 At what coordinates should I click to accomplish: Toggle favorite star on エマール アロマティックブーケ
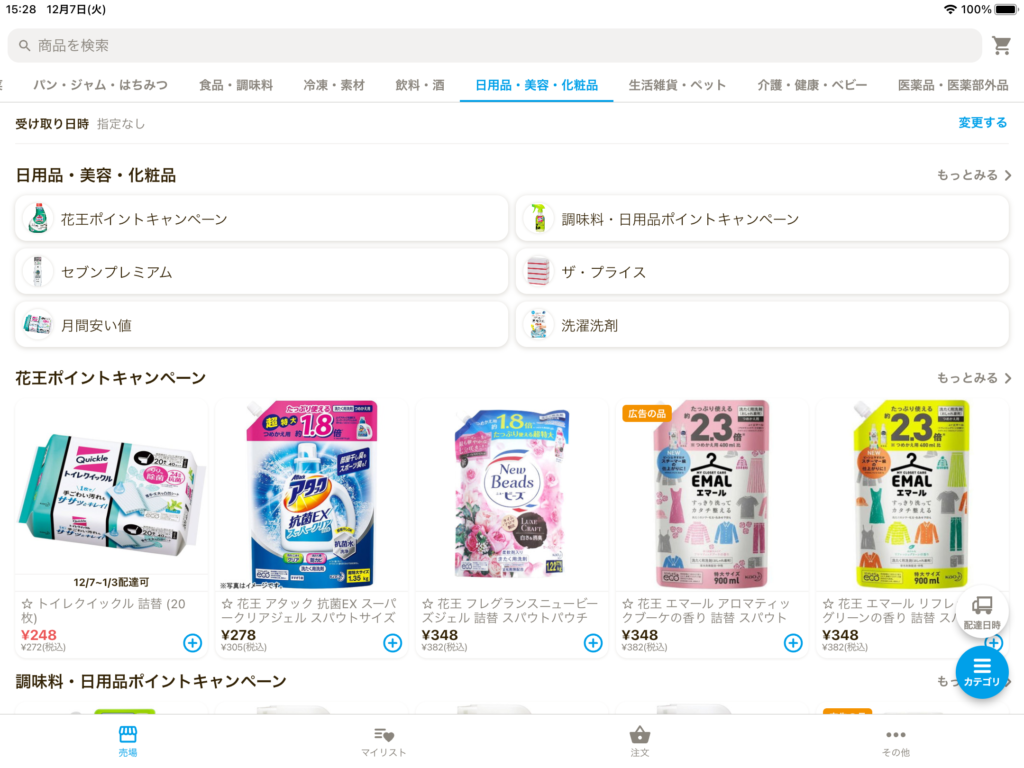628,604
